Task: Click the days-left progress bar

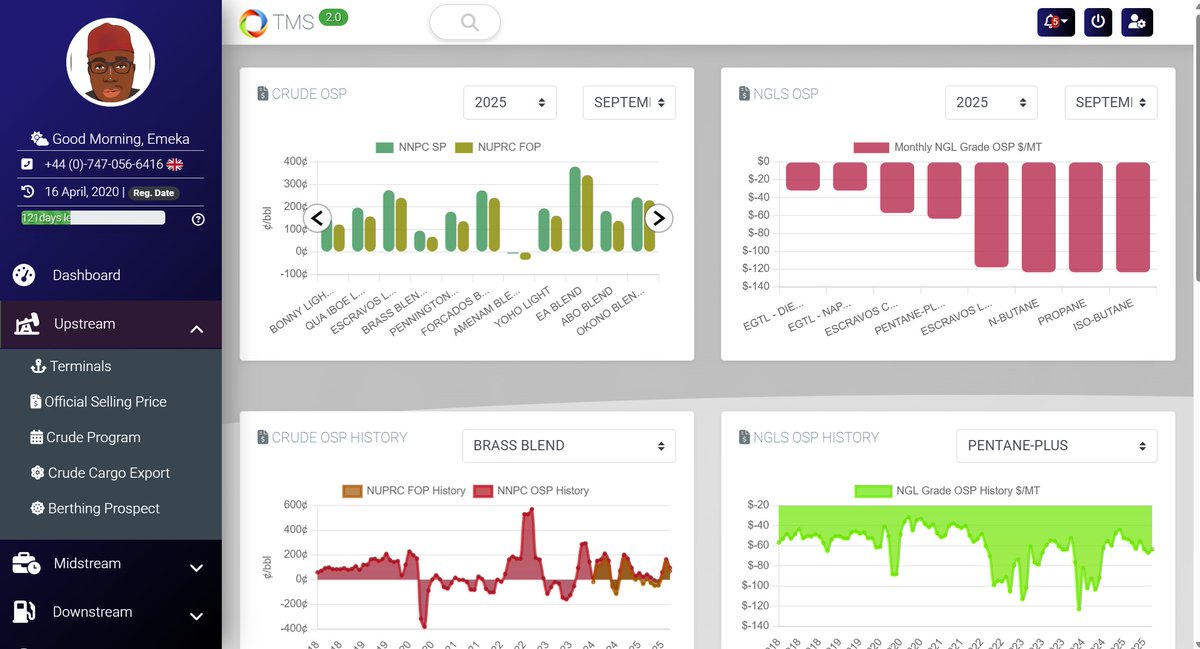Action: (x=93, y=217)
